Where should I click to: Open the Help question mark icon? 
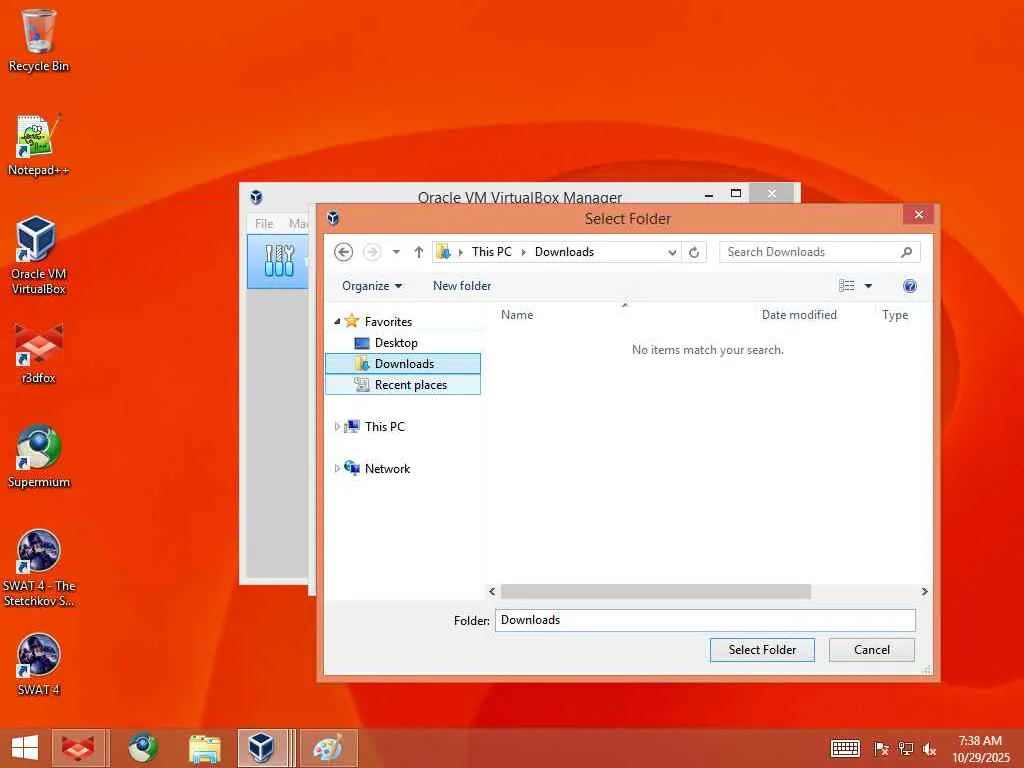(x=910, y=286)
